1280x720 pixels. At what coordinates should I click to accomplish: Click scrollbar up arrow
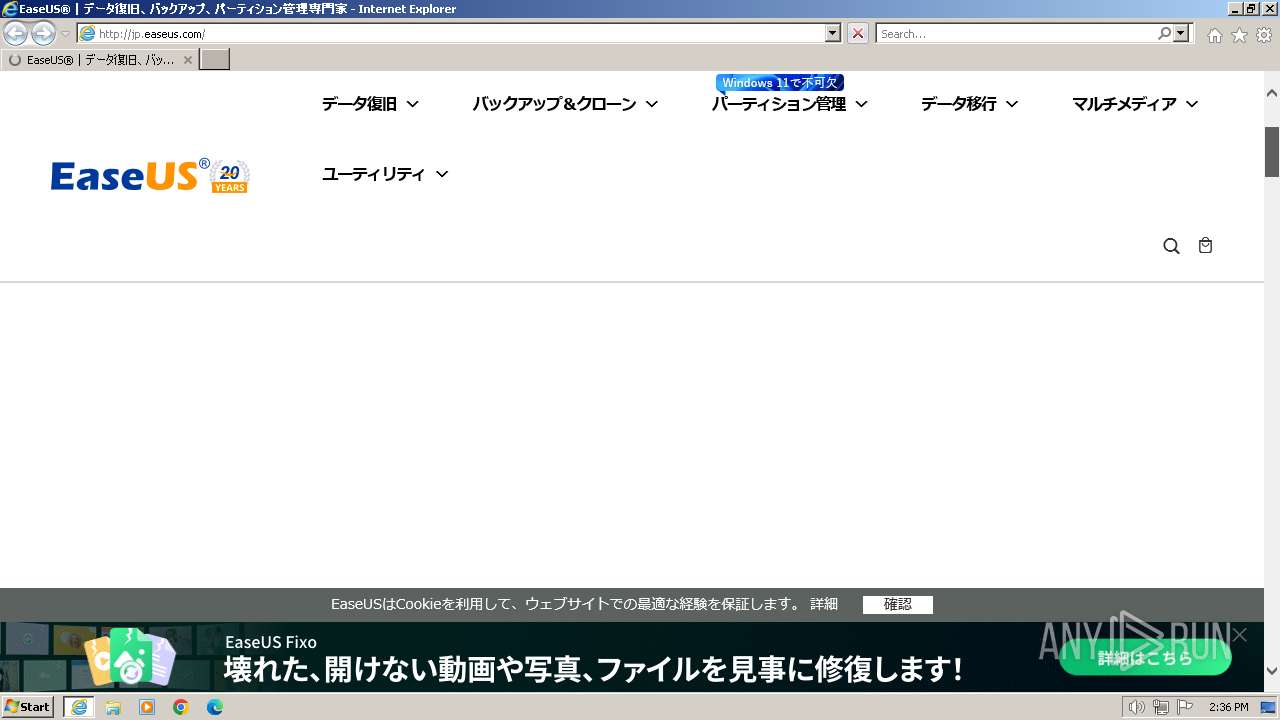(x=1272, y=93)
